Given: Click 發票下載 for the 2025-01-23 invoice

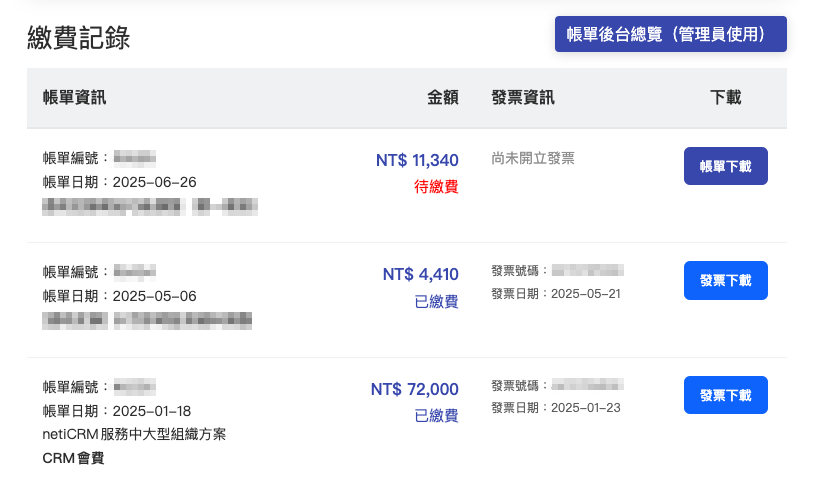Looking at the screenshot, I should point(725,395).
